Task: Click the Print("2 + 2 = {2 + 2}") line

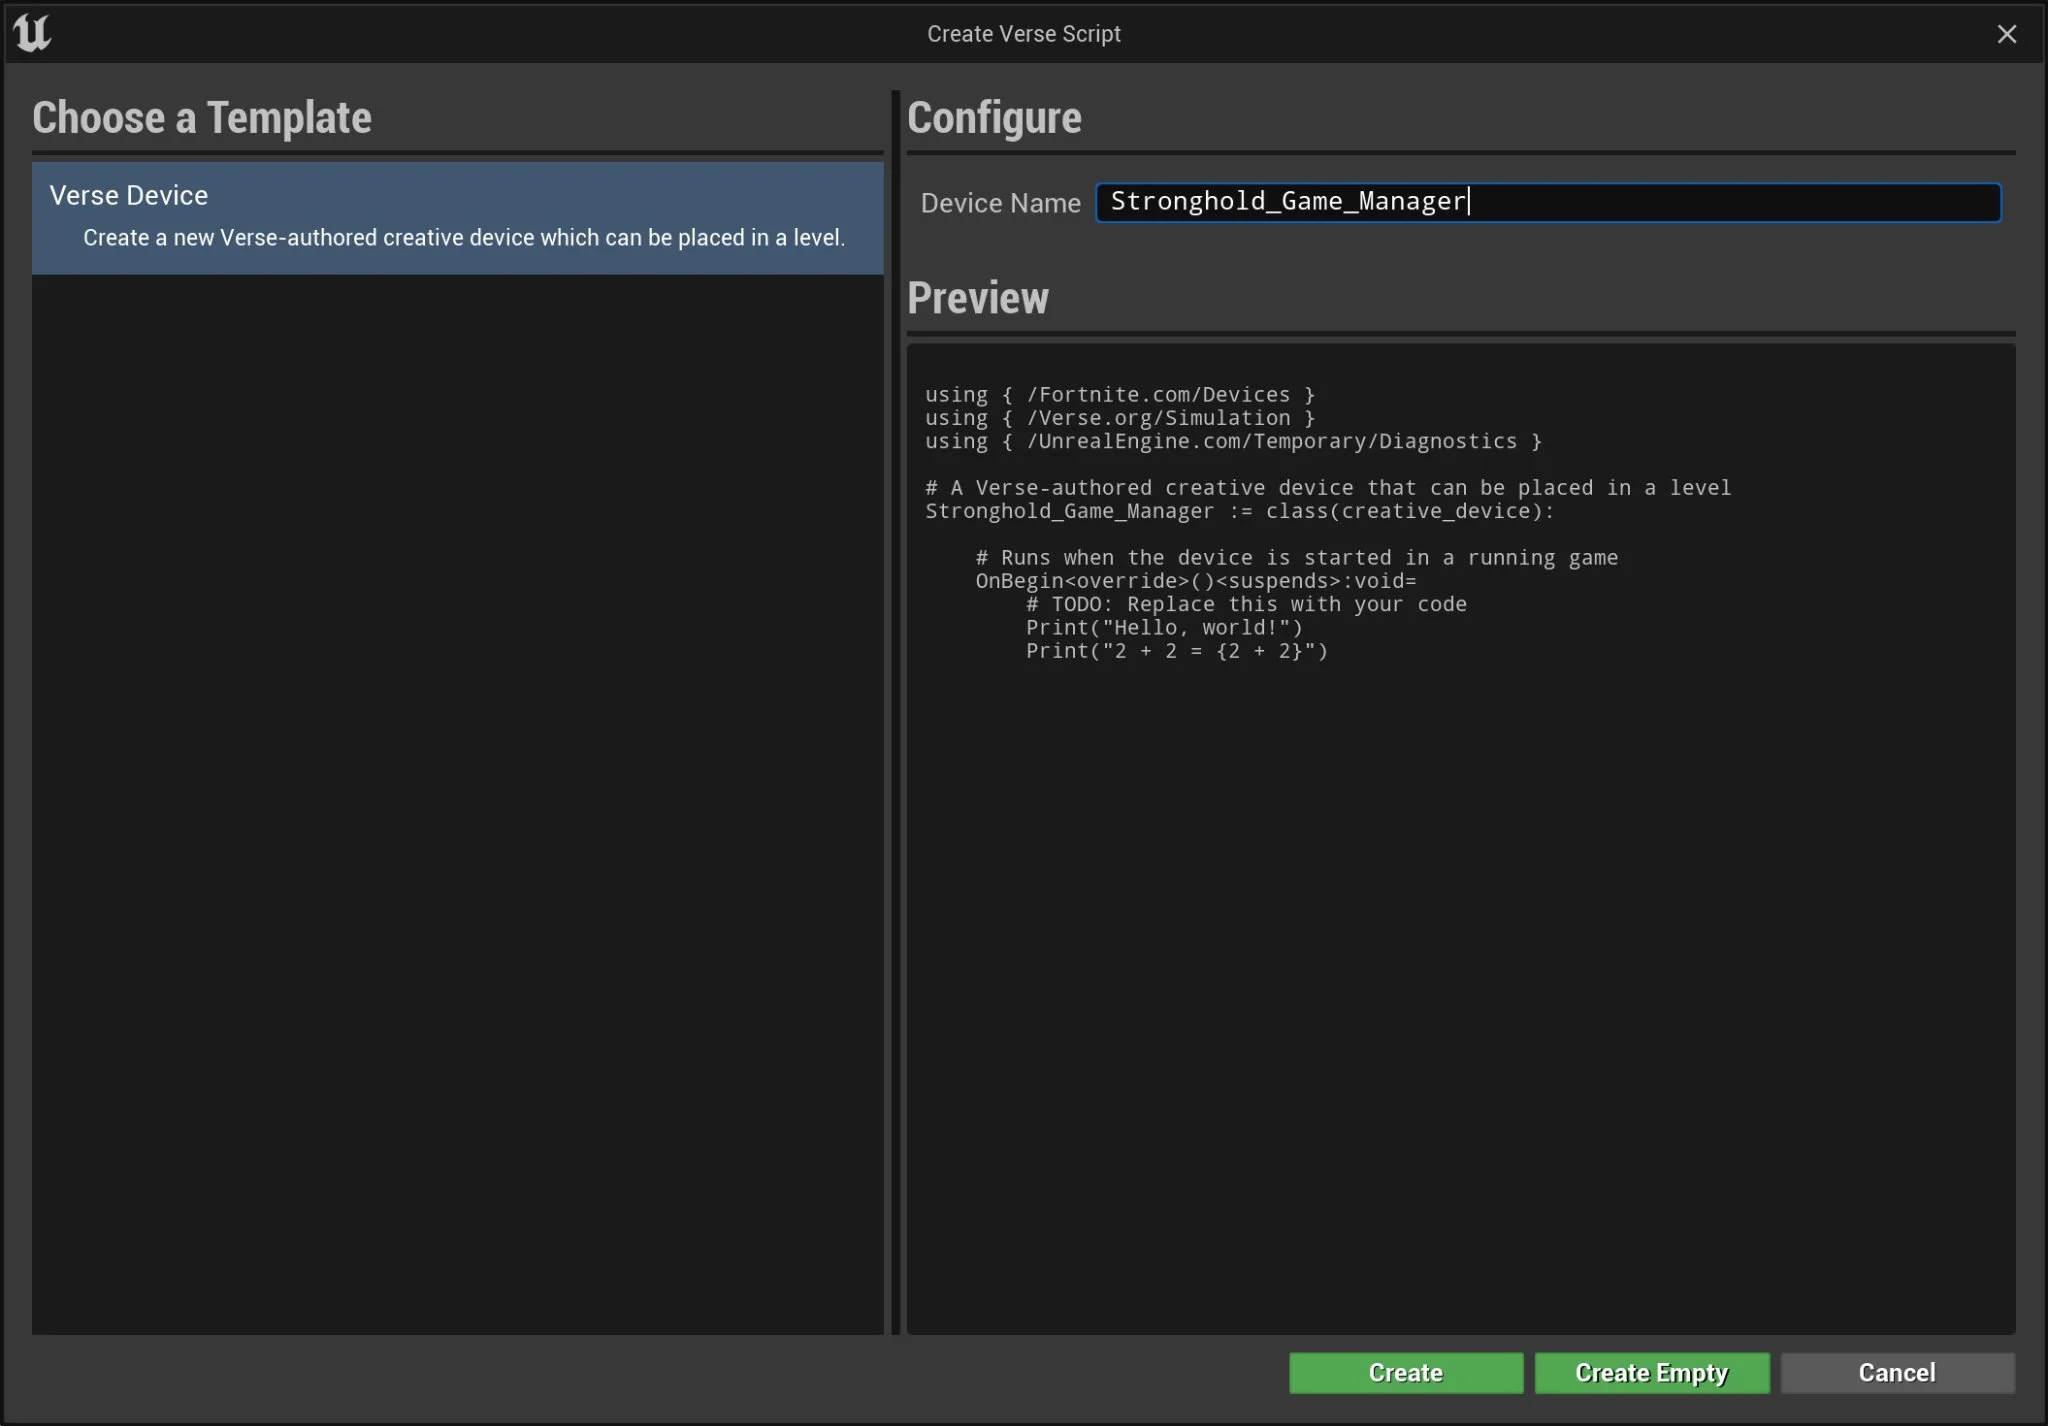Action: click(1177, 651)
